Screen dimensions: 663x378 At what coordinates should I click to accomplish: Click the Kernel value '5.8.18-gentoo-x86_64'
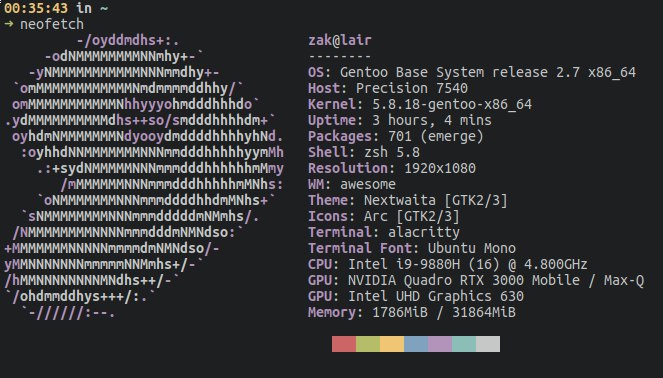pyautogui.click(x=452, y=104)
